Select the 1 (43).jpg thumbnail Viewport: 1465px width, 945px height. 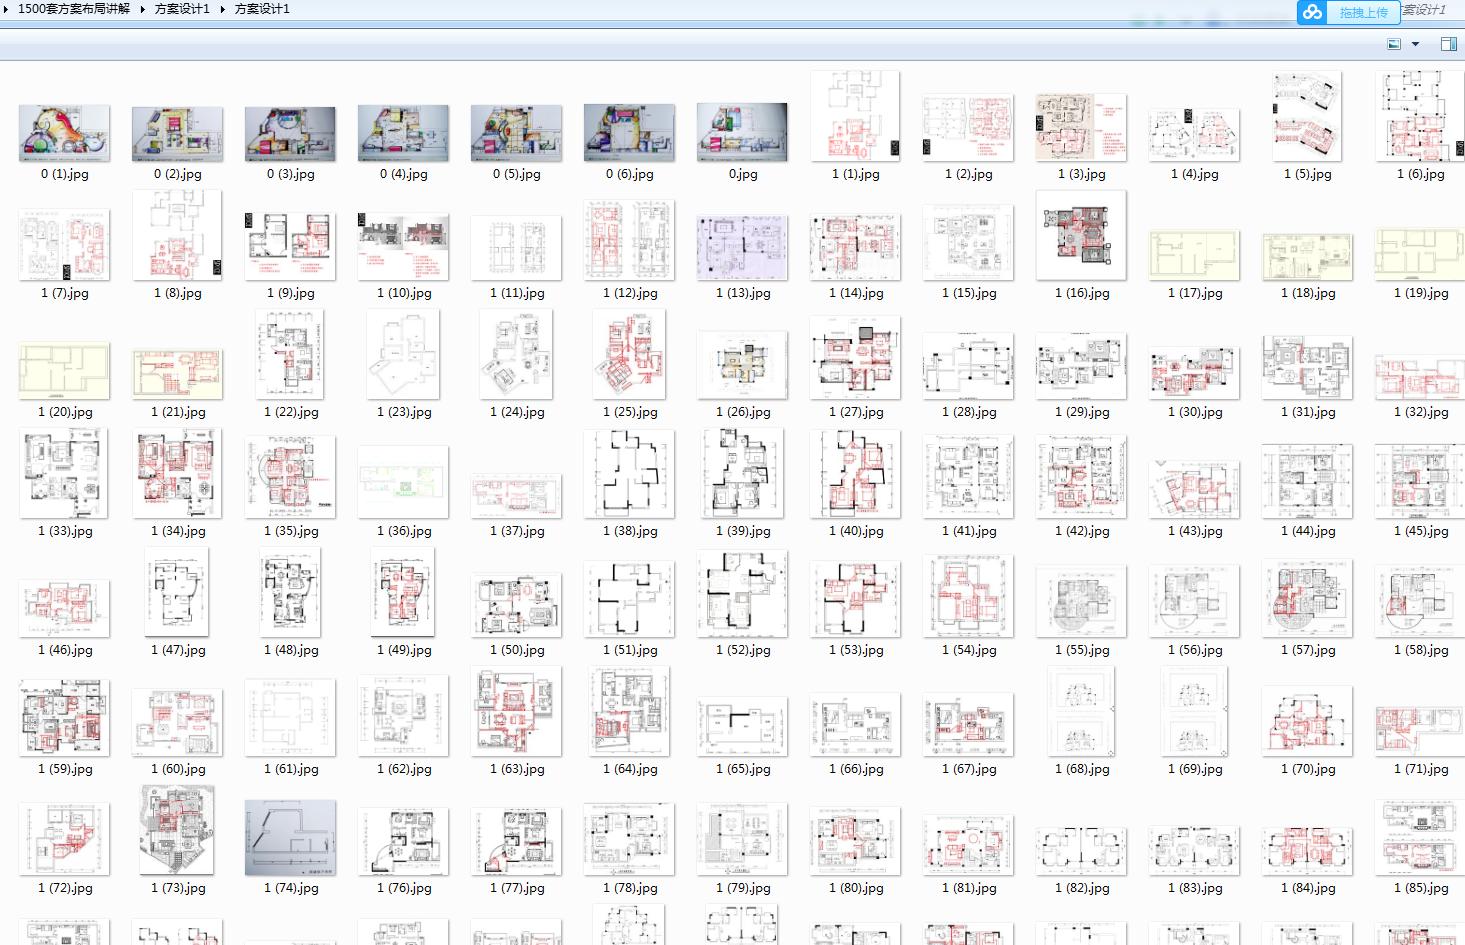tap(1194, 488)
